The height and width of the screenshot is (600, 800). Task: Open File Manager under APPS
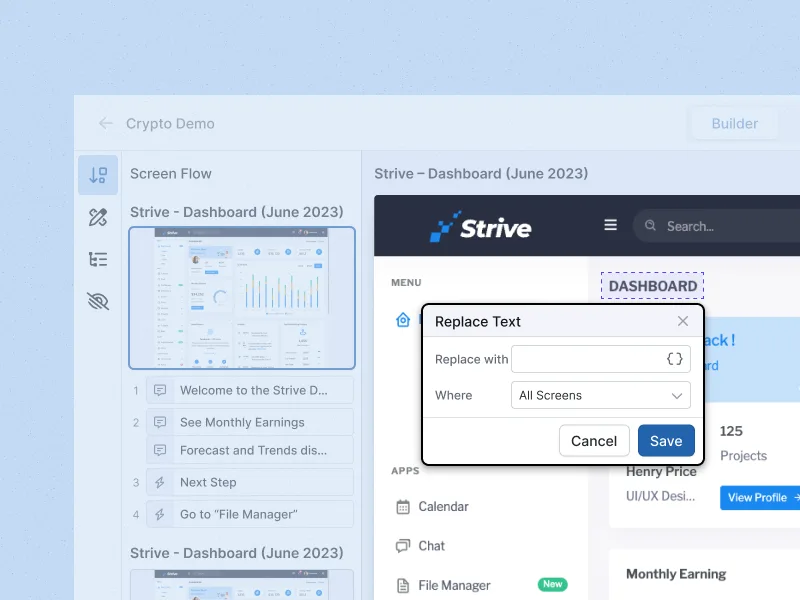[x=443, y=585]
